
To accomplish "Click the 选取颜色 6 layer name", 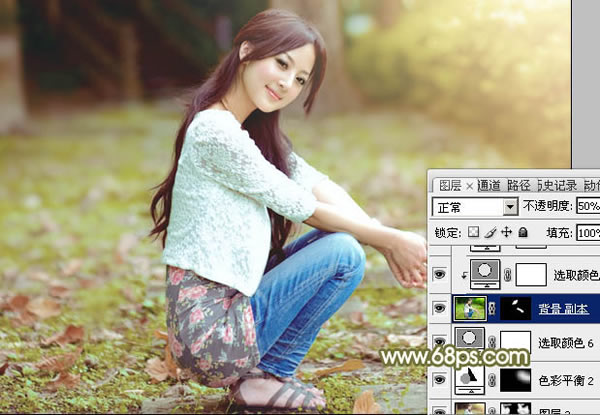I will pos(566,343).
